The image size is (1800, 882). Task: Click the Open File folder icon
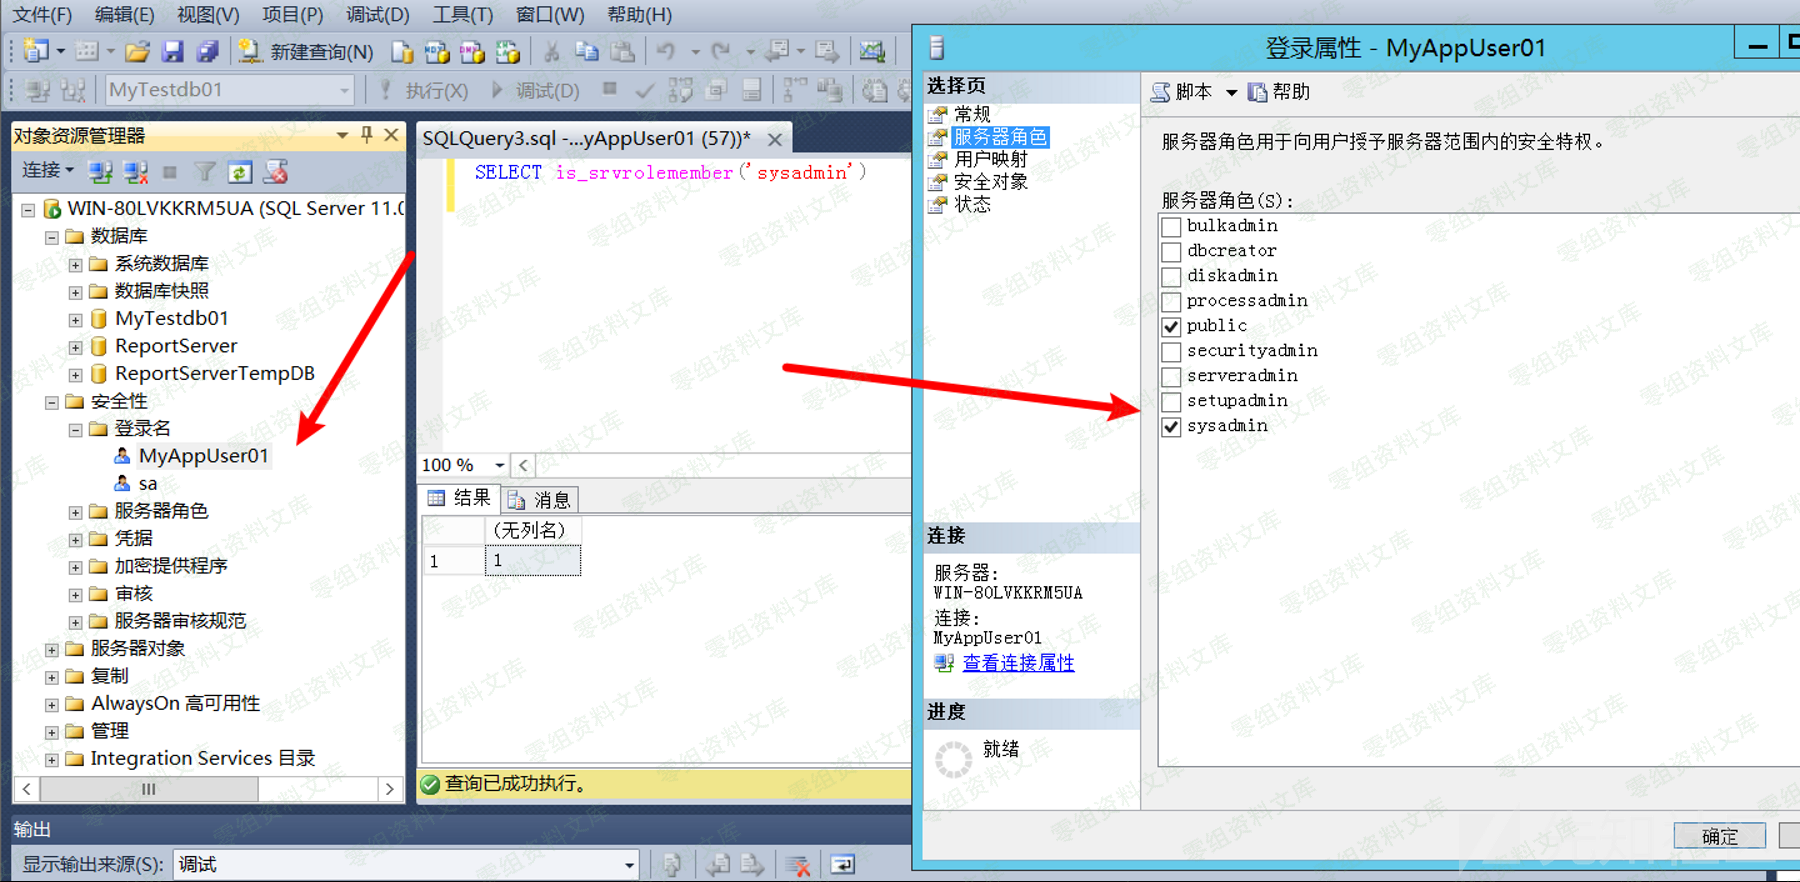click(138, 51)
